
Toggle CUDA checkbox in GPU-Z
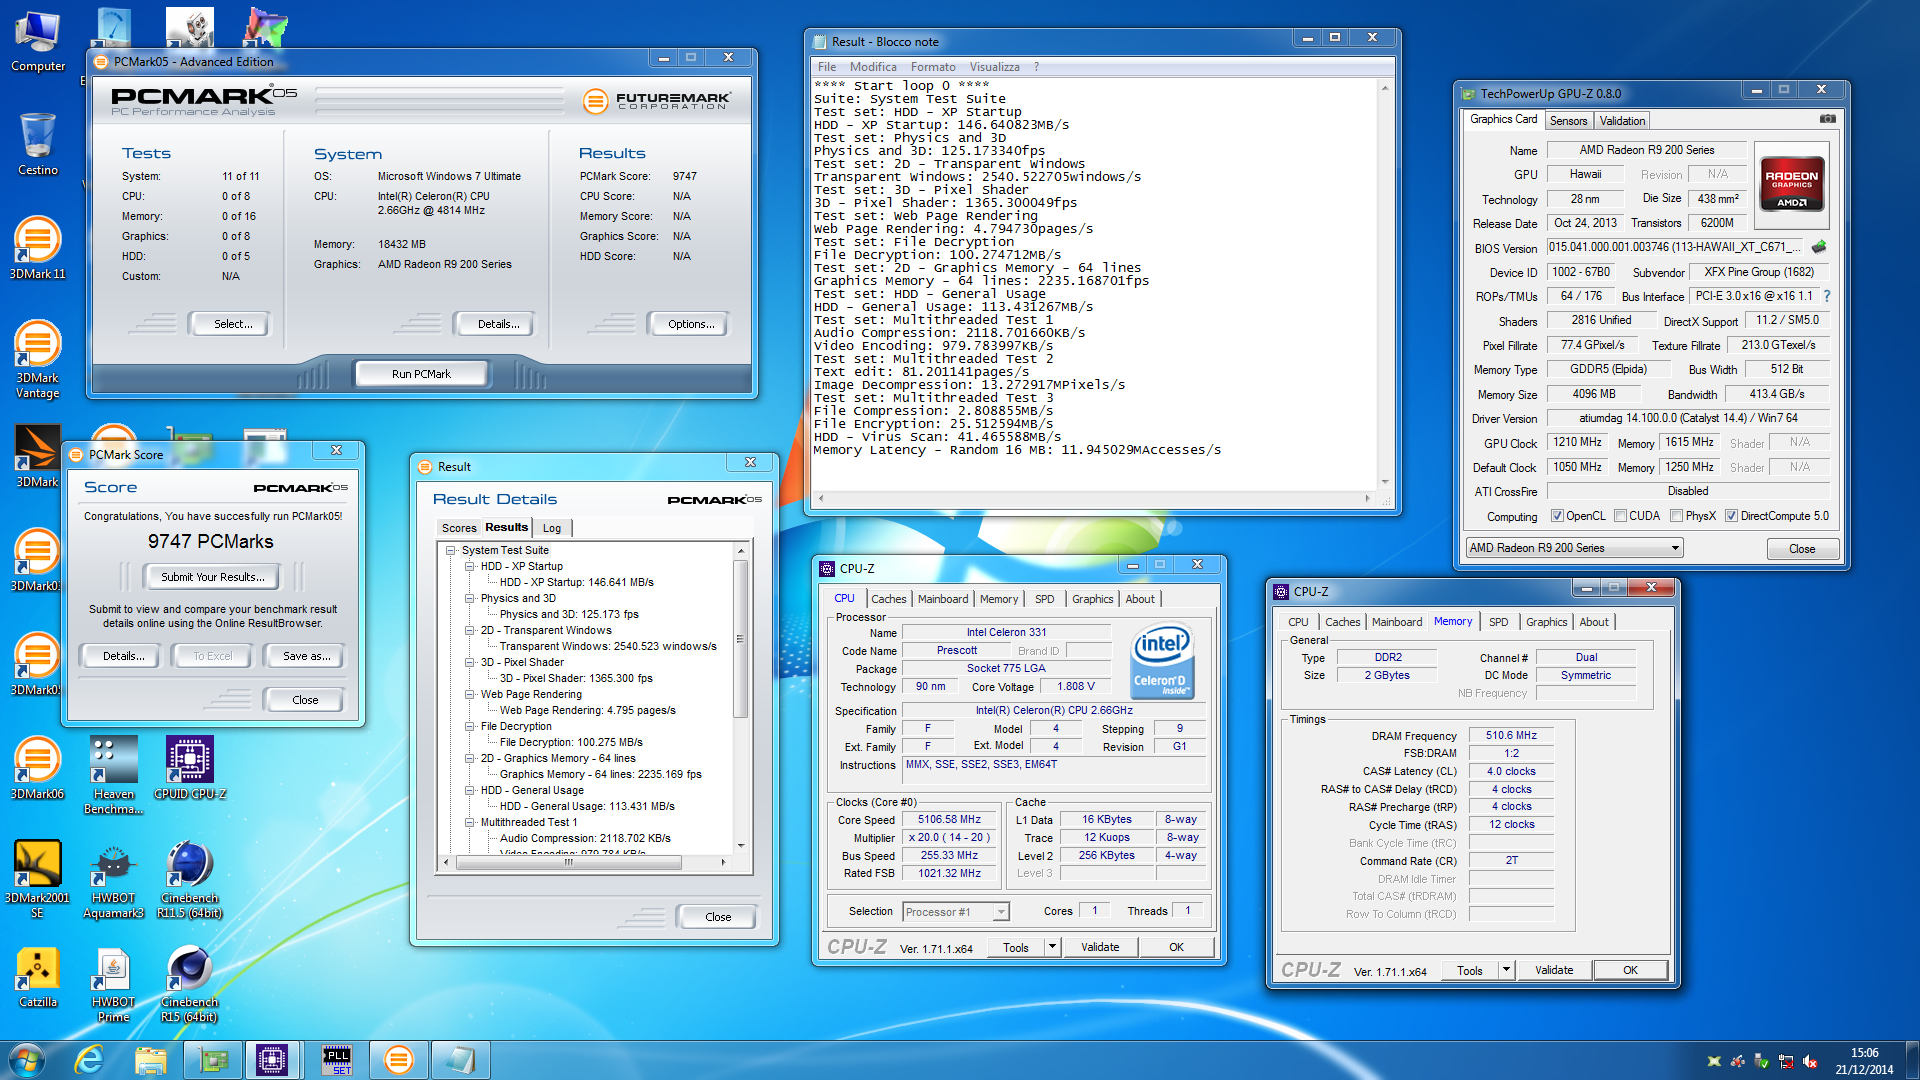[1620, 516]
